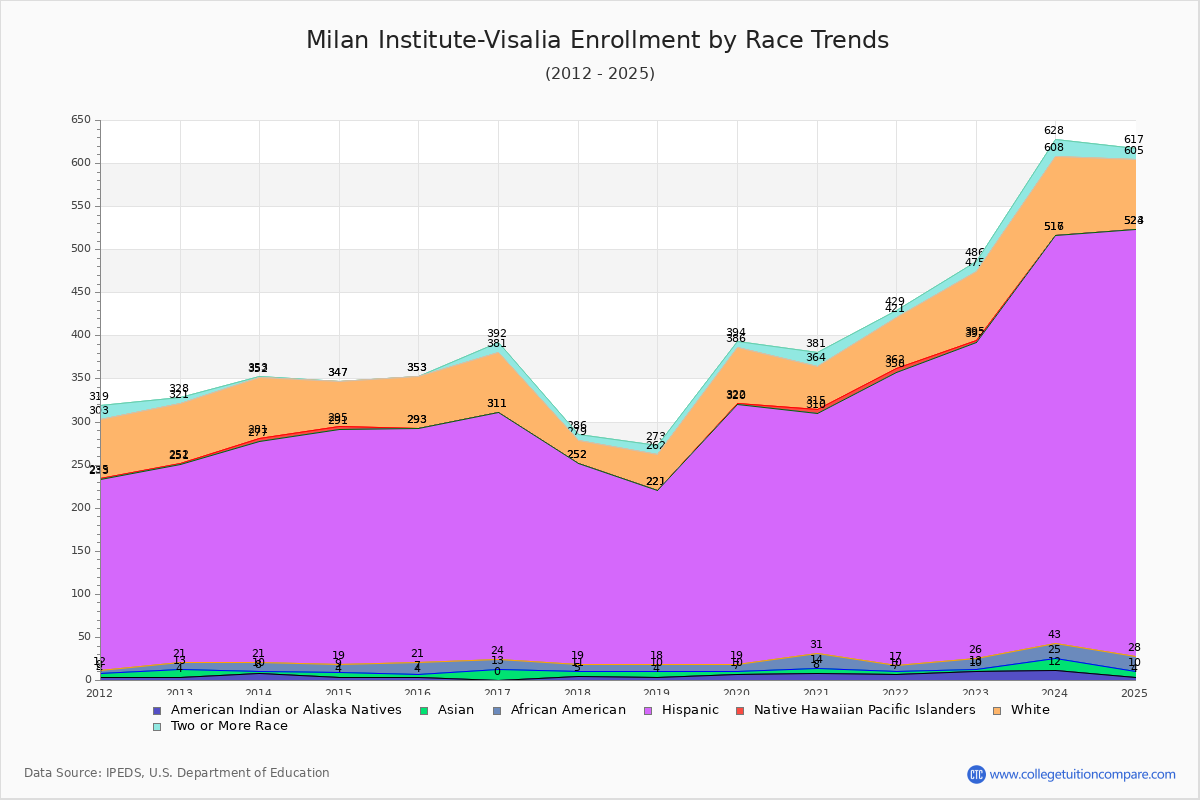The image size is (1200, 800).
Task: Toggle American Indian or Alaska Natives label
Action: click(285, 710)
